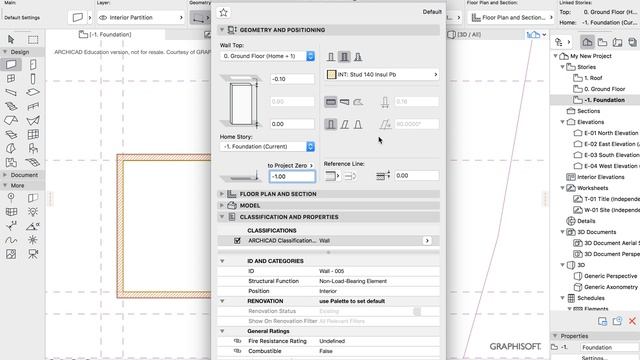This screenshot has width=640, height=360.
Task: Select the Door tool
Action: 33,64
